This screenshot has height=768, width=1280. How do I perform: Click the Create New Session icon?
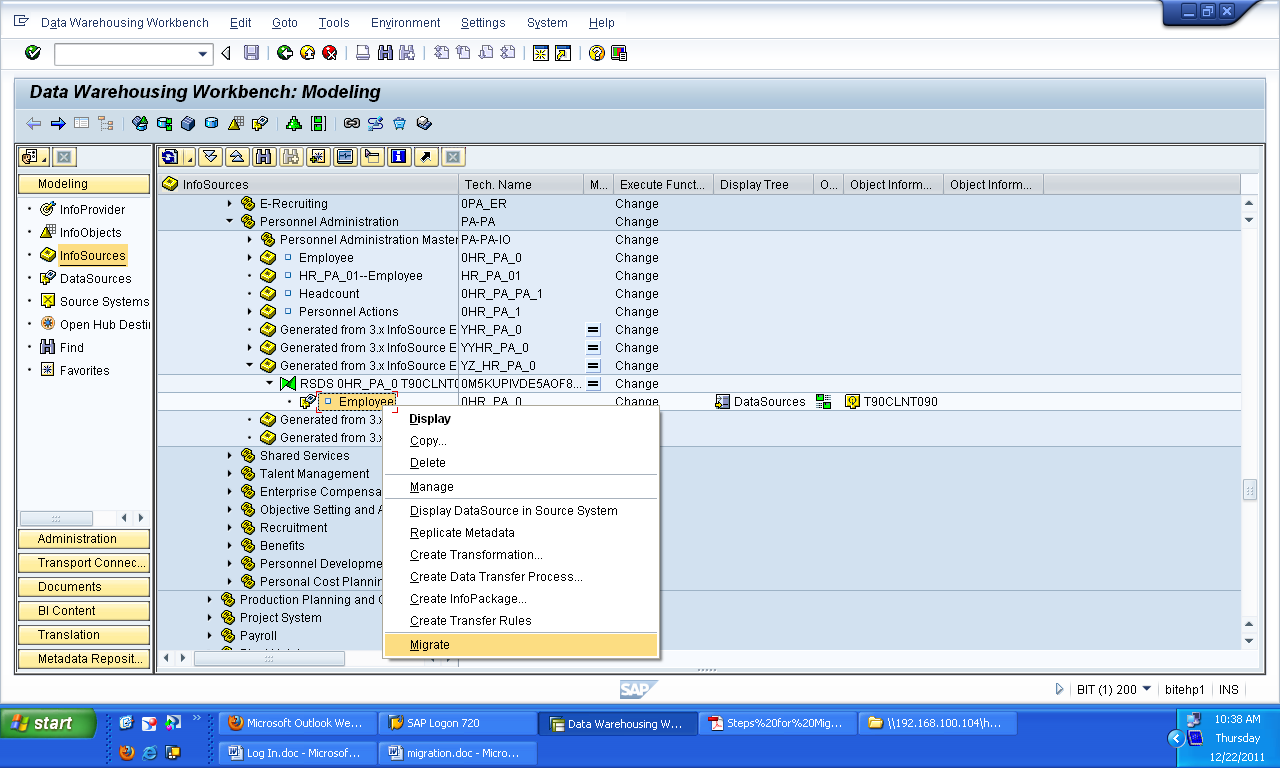click(540, 53)
